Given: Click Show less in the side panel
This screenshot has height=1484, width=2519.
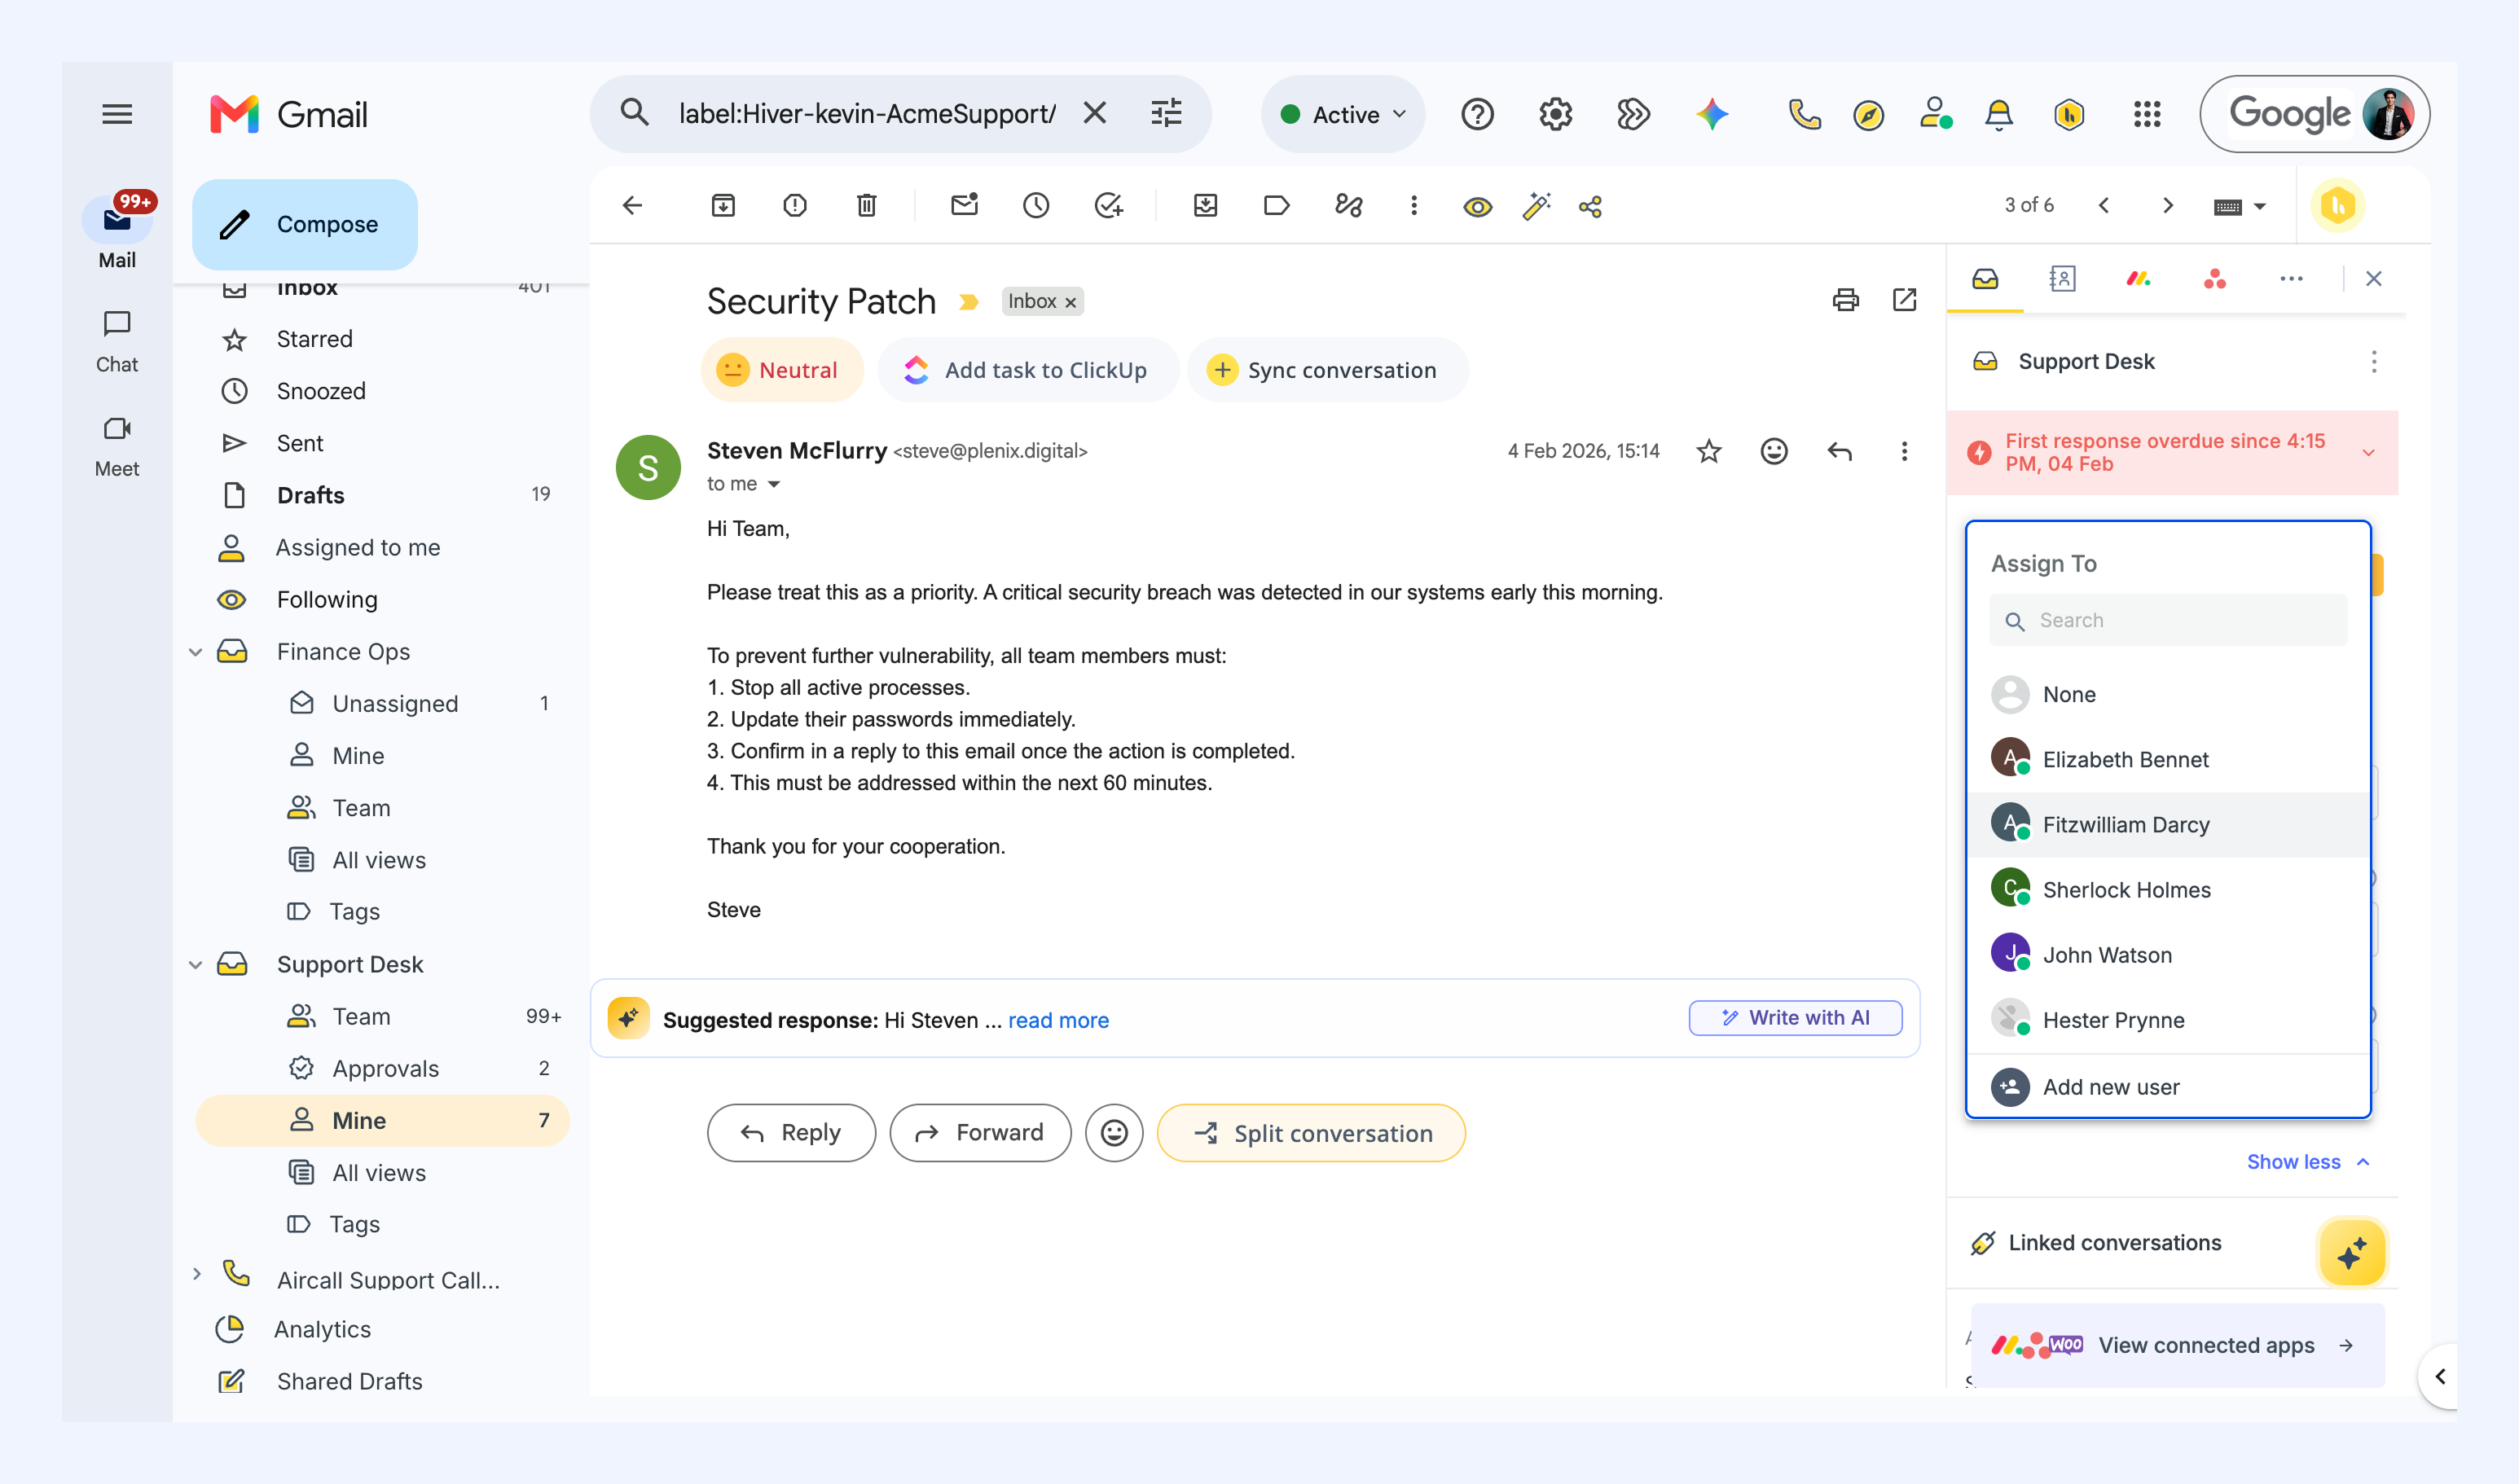Looking at the screenshot, I should pyautogui.click(x=2308, y=1162).
